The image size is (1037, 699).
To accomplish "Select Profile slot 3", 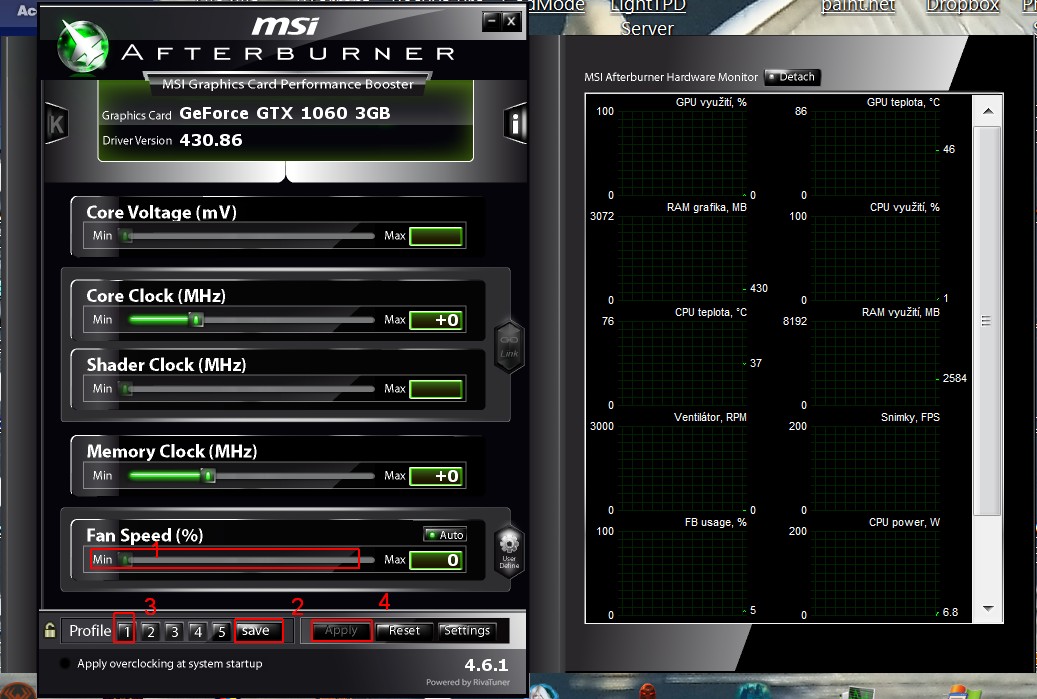I will 174,631.
